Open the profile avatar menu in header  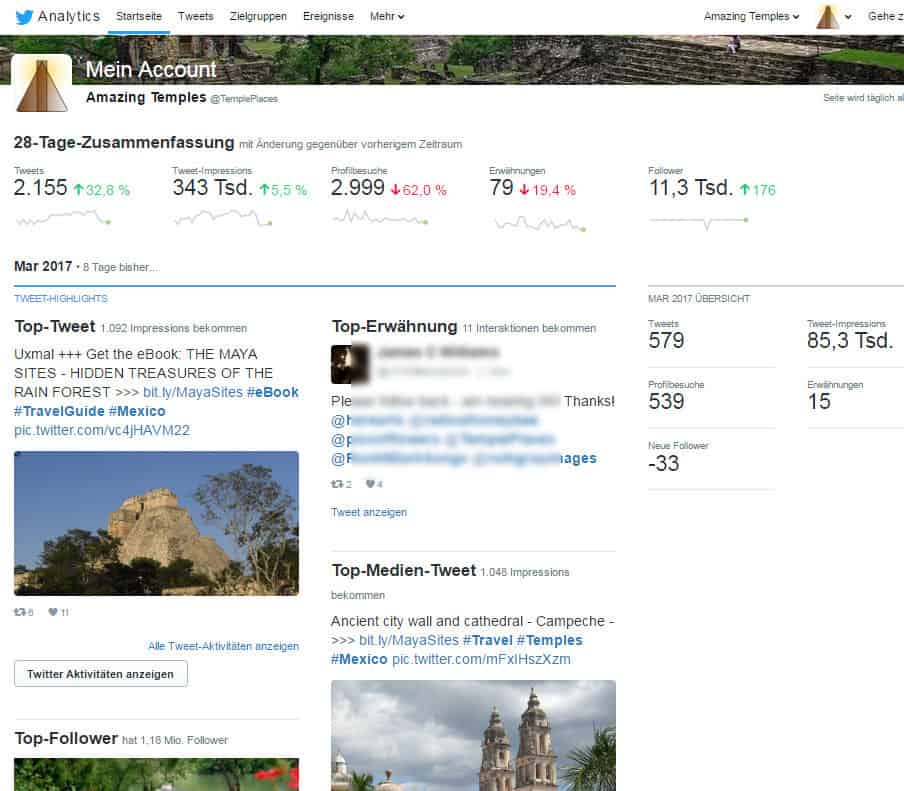click(834, 17)
